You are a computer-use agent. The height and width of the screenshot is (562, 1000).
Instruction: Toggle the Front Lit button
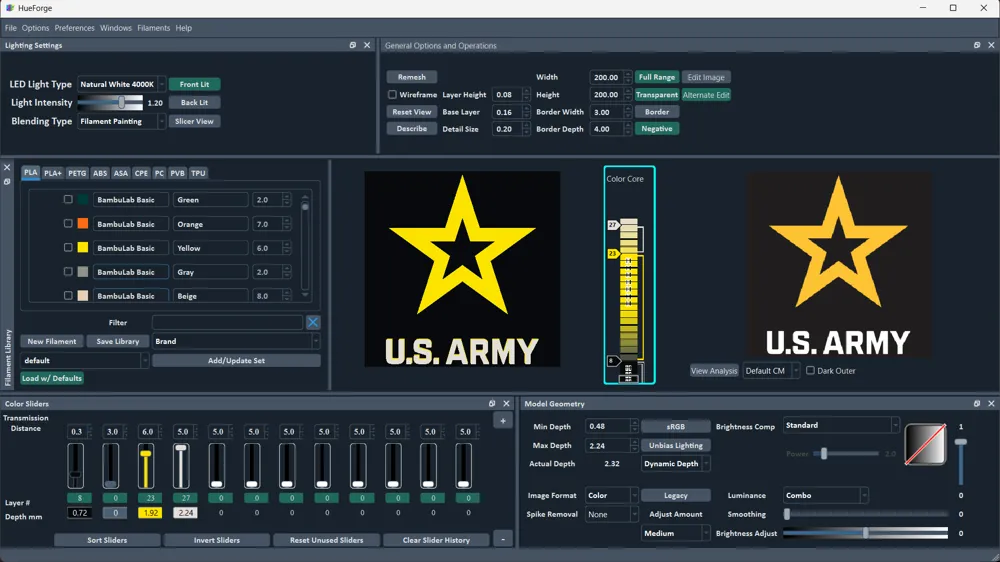(195, 84)
